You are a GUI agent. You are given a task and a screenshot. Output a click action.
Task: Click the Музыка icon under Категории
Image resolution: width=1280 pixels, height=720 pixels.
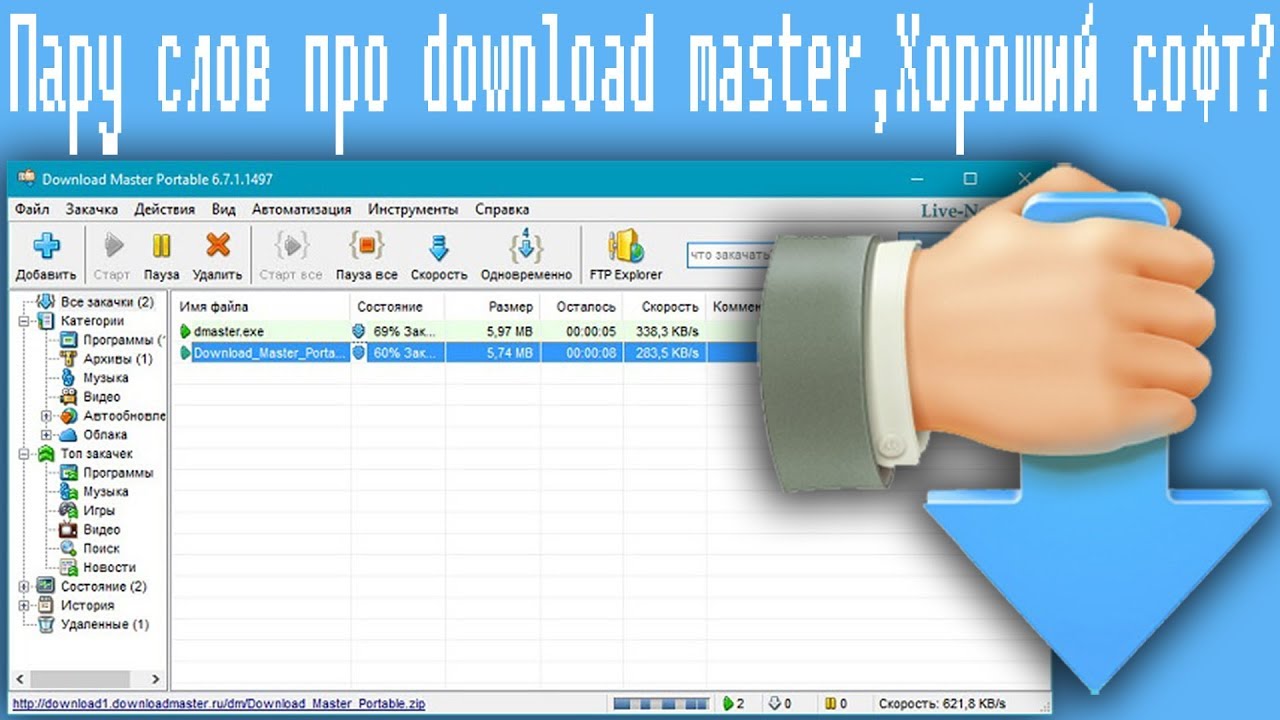[x=68, y=378]
